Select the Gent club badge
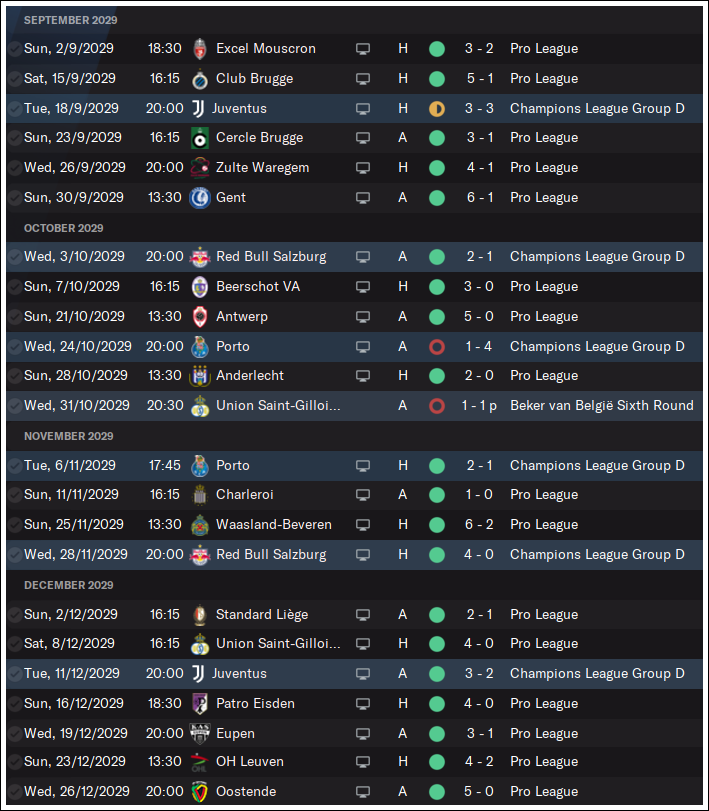The width and height of the screenshot is (709, 811). click(x=200, y=198)
